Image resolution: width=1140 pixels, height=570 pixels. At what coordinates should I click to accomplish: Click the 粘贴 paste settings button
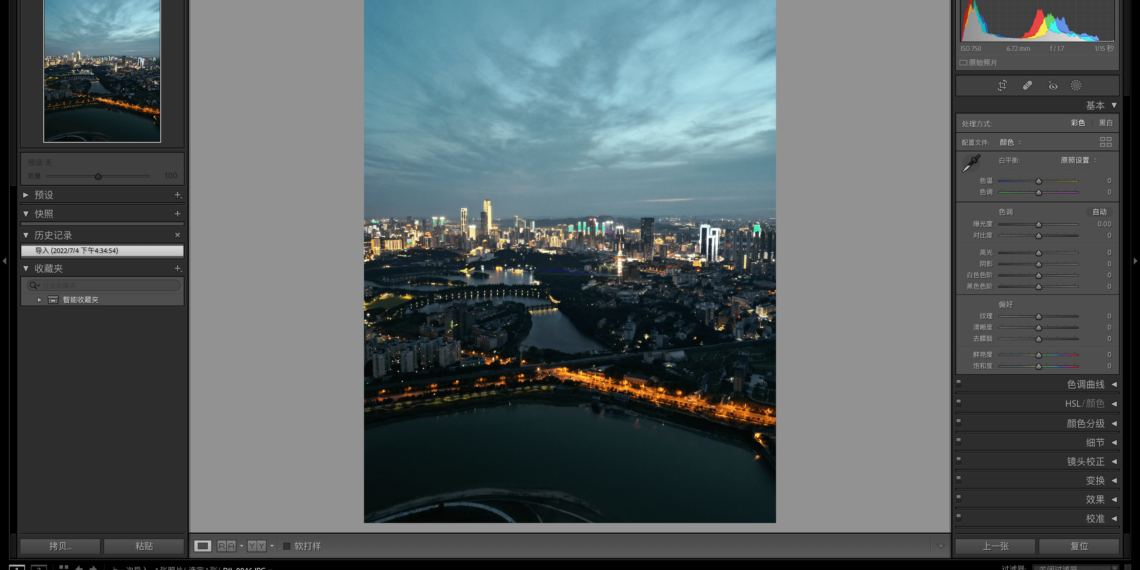(144, 546)
